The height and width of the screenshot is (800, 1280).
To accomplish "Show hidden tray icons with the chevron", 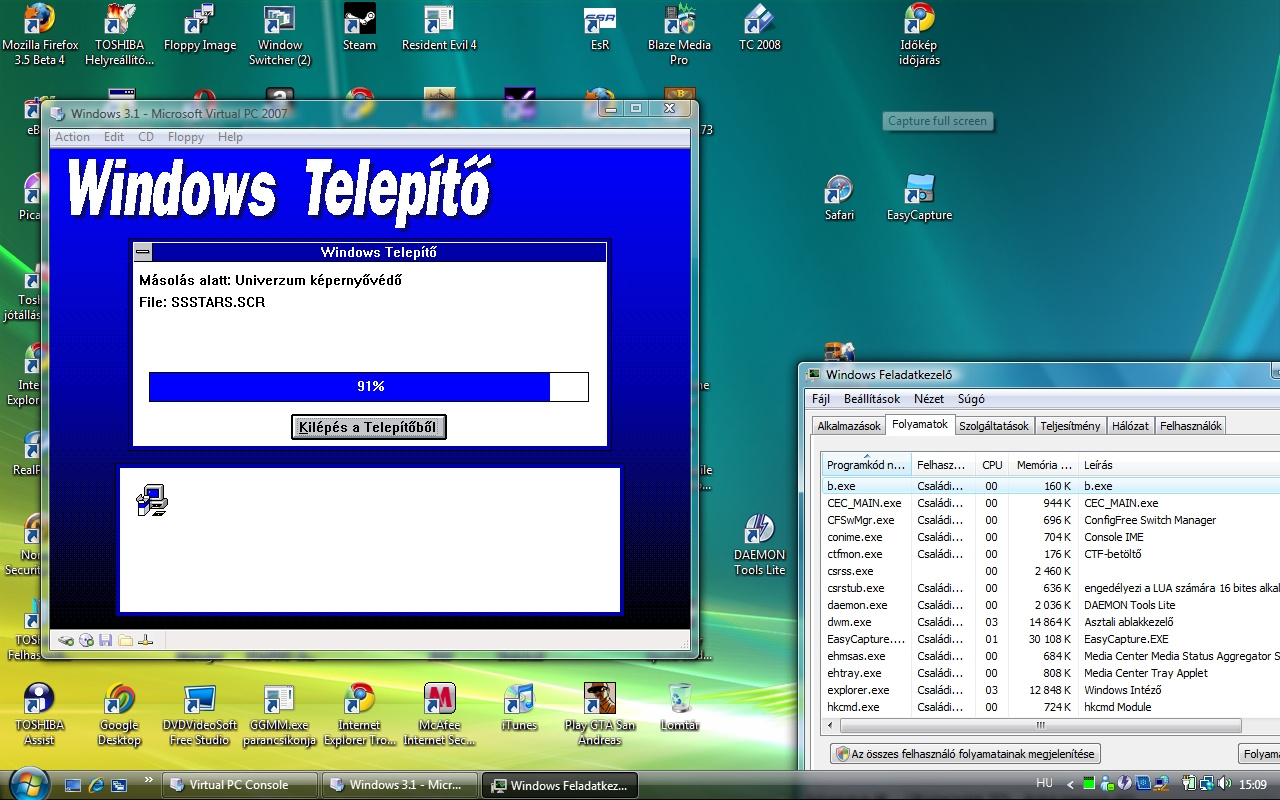I will (1071, 784).
